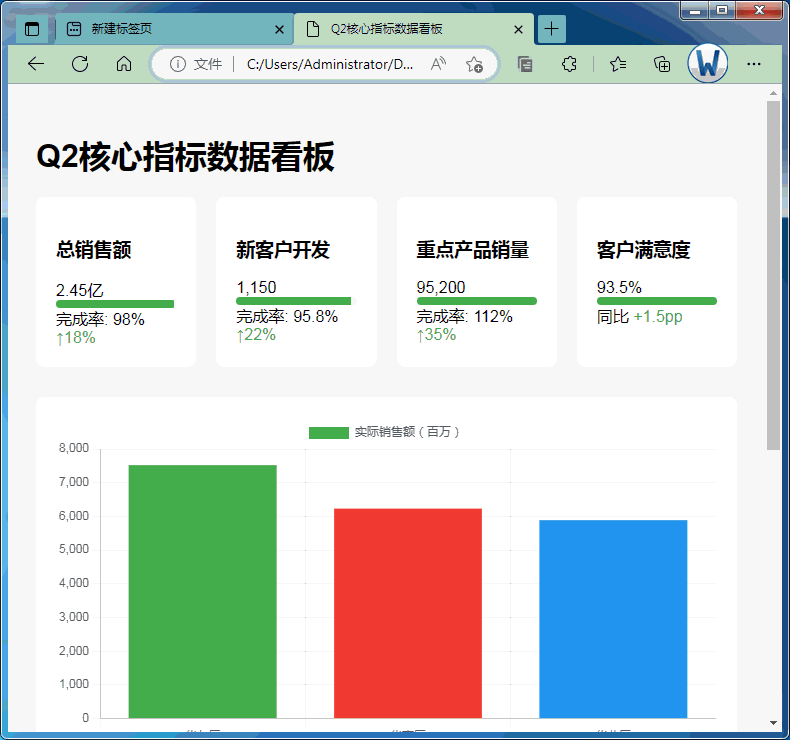Click the 总销售额 progress bar

coord(115,304)
